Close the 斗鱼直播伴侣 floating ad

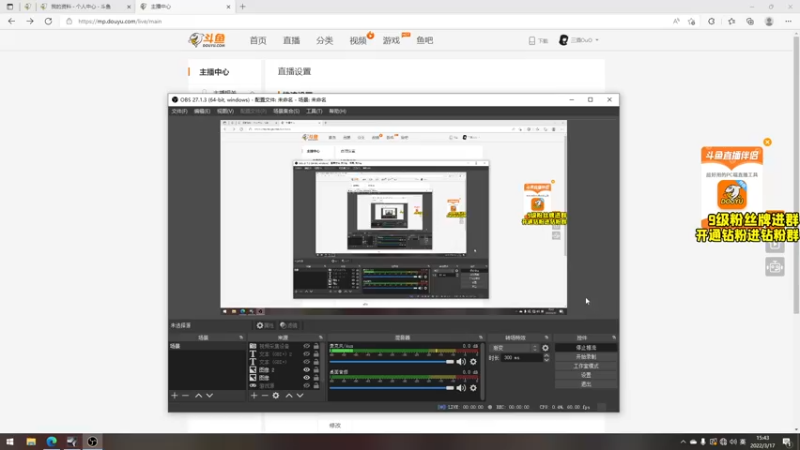point(767,142)
